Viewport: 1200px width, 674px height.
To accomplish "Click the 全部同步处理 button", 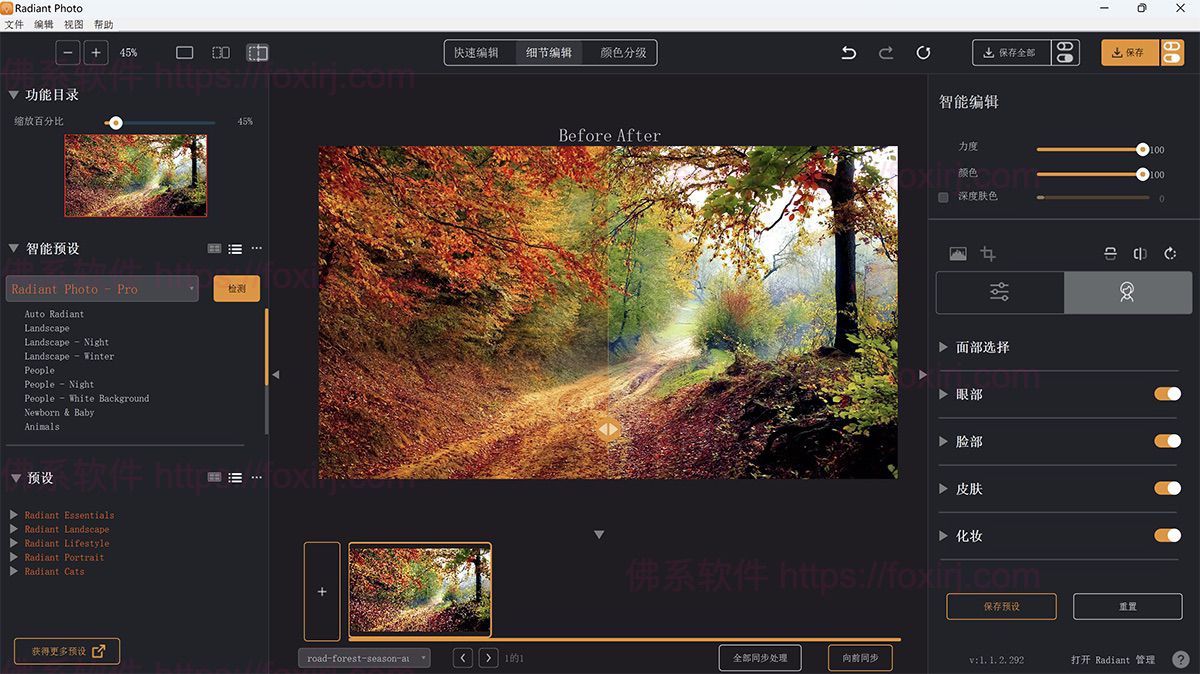I will click(x=758, y=657).
